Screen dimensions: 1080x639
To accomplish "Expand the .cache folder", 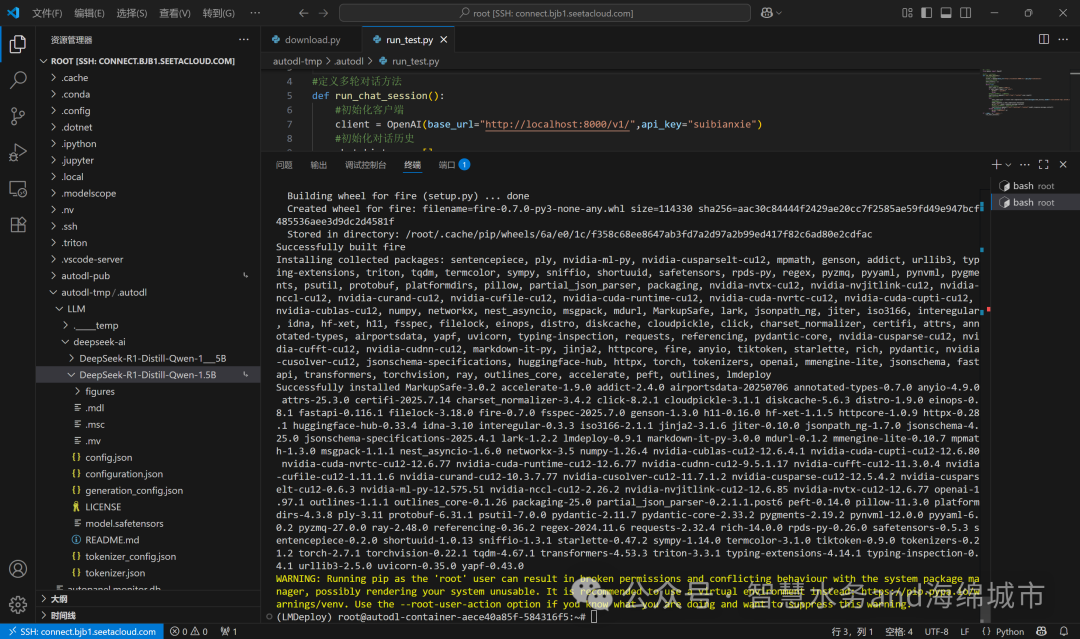I will (x=149, y=78).
